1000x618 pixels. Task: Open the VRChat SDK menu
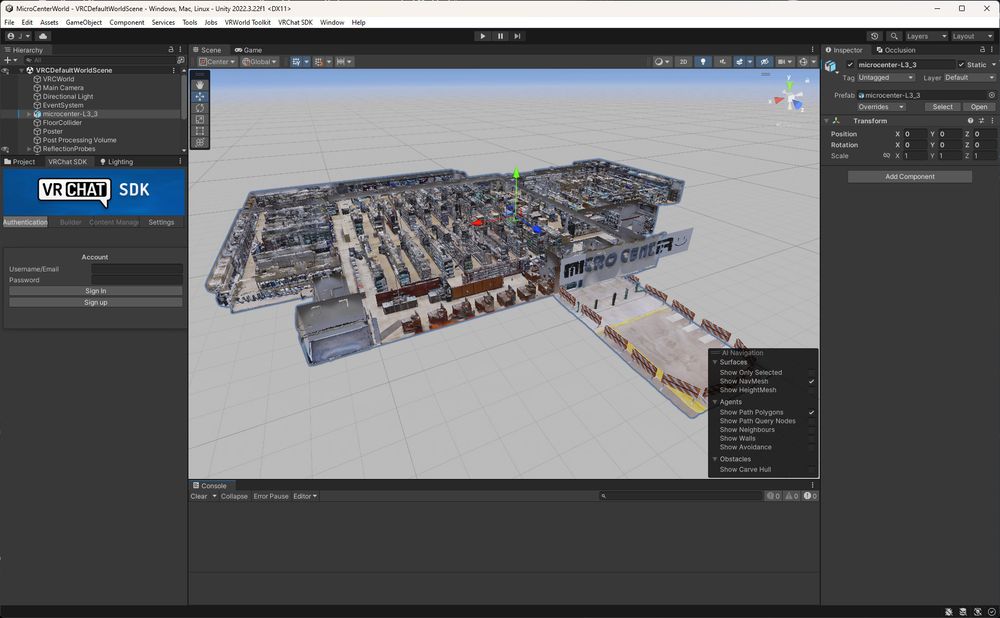tap(295, 22)
